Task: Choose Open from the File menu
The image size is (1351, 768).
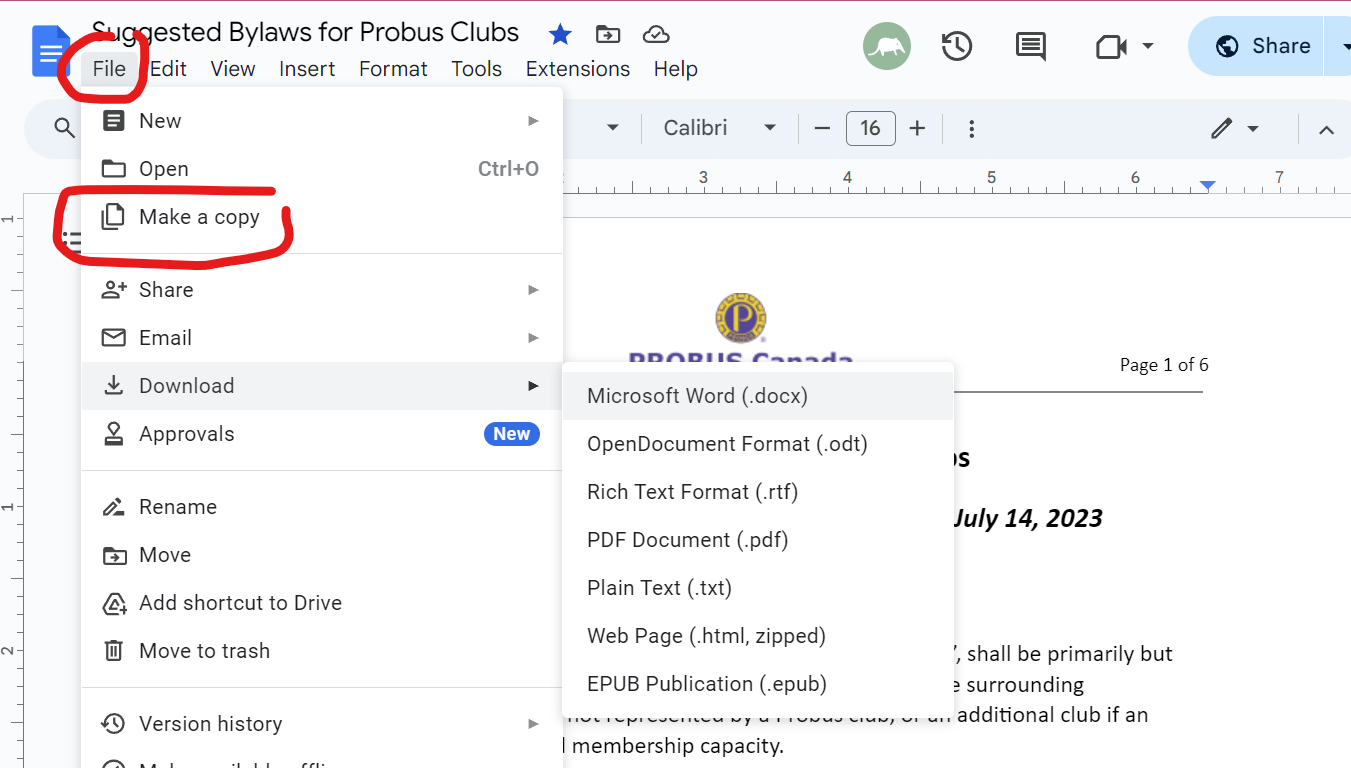Action: click(x=322, y=169)
